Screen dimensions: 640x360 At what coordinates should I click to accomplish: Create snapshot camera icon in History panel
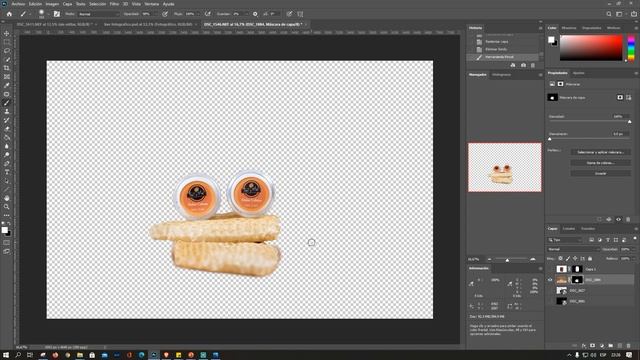click(x=523, y=65)
